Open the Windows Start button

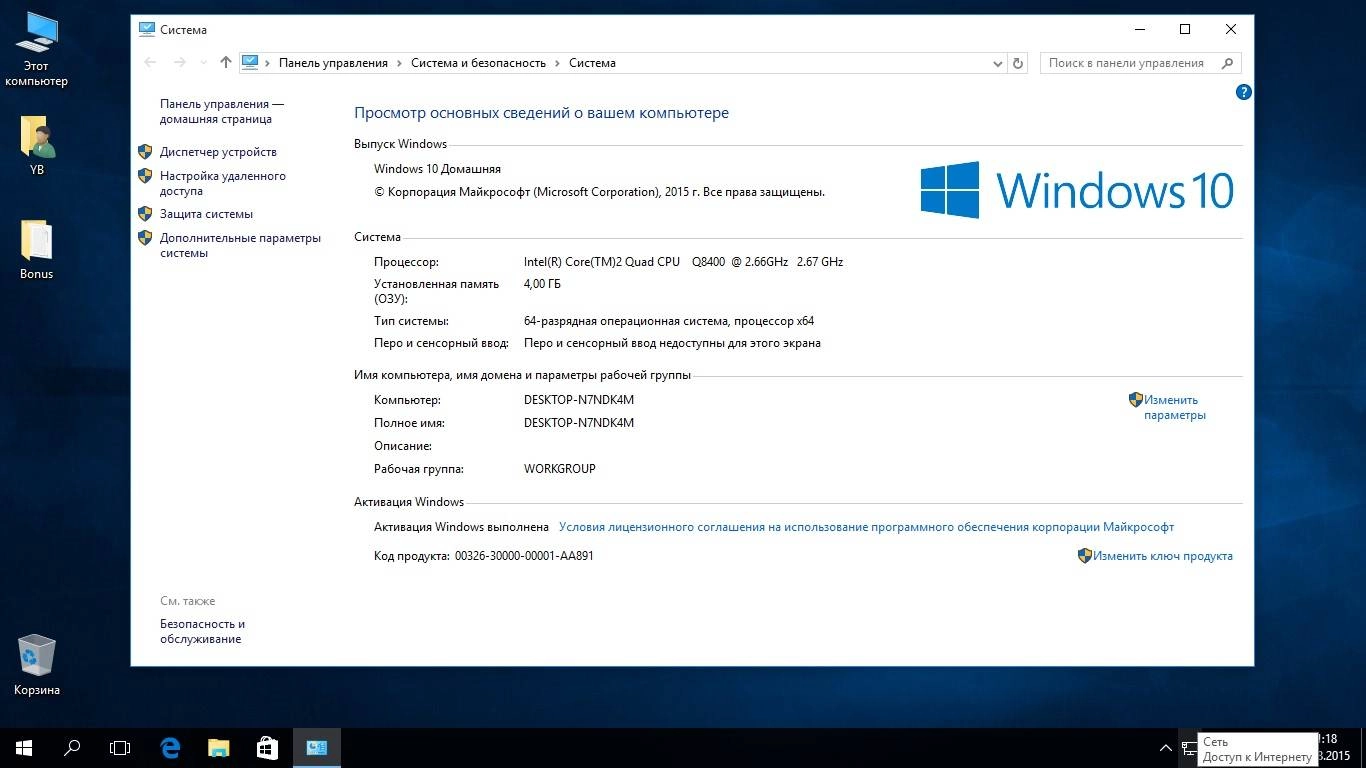tap(24, 747)
